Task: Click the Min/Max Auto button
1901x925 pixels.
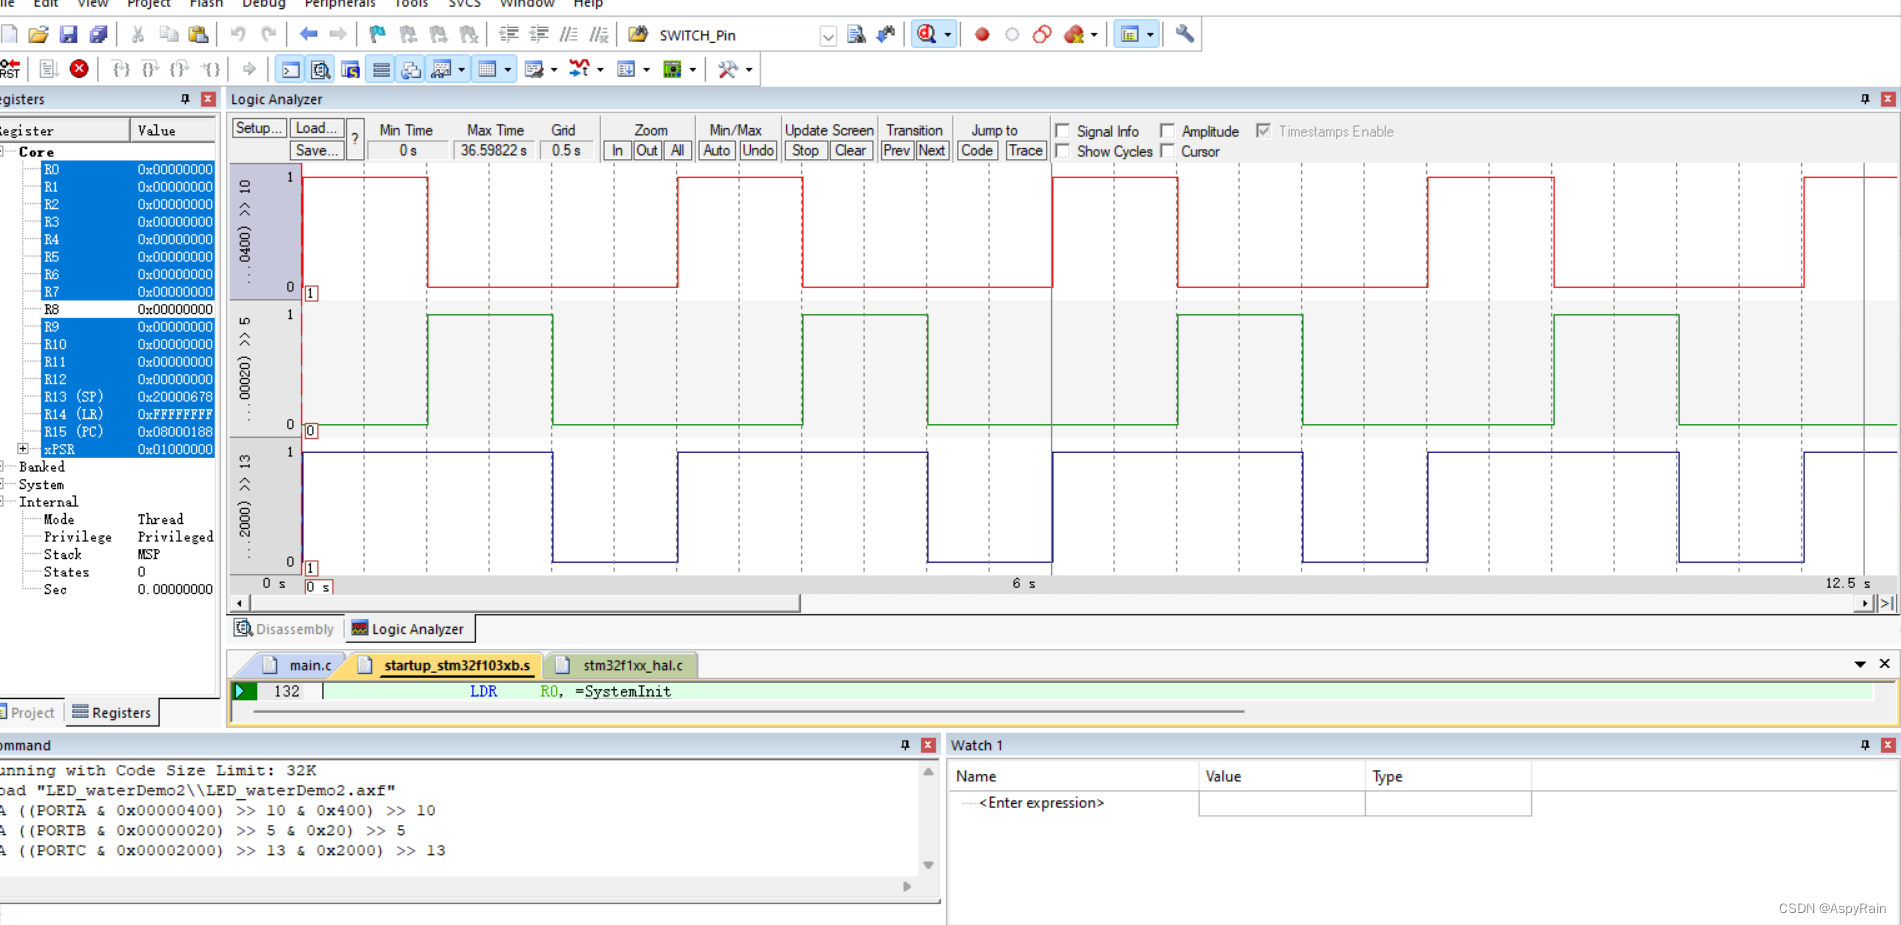Action: 717,150
